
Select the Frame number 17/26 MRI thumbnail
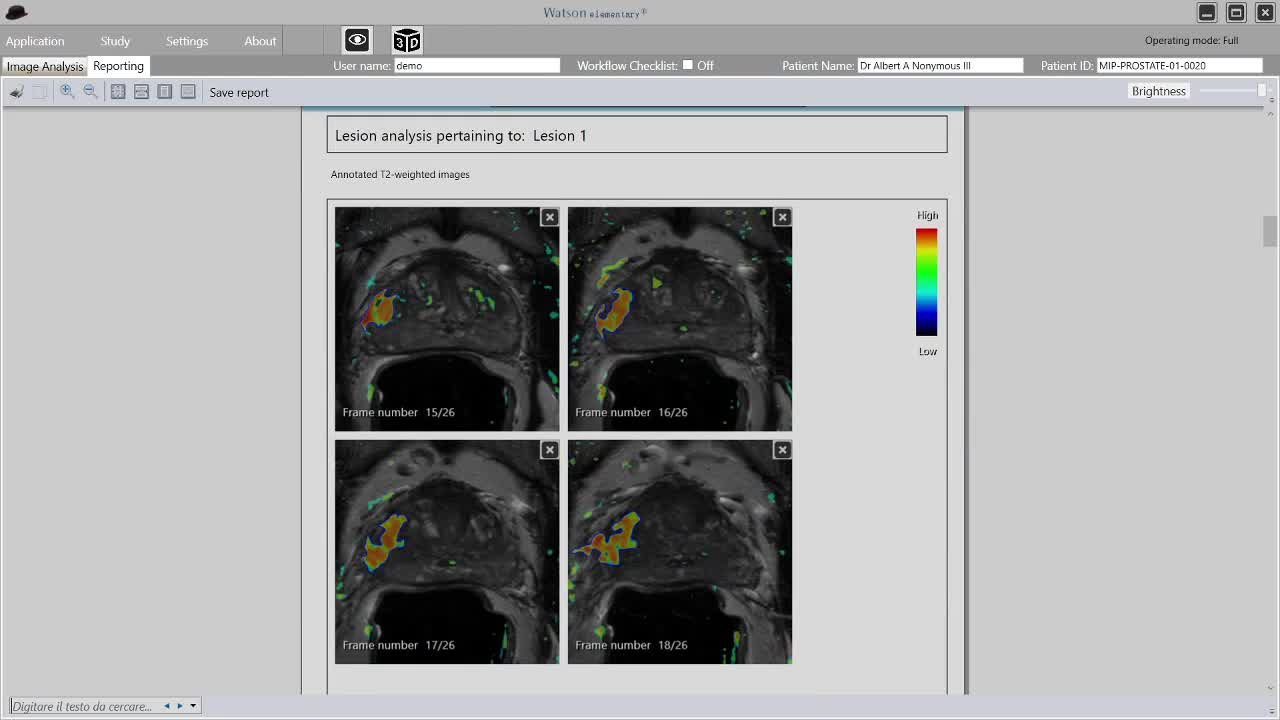click(x=447, y=552)
